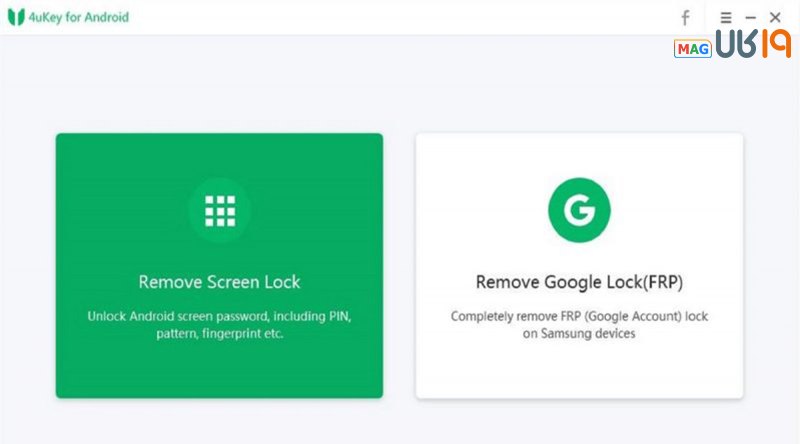Viewport: 800px width, 444px height.
Task: Click the green Google G icon
Action: tap(578, 210)
